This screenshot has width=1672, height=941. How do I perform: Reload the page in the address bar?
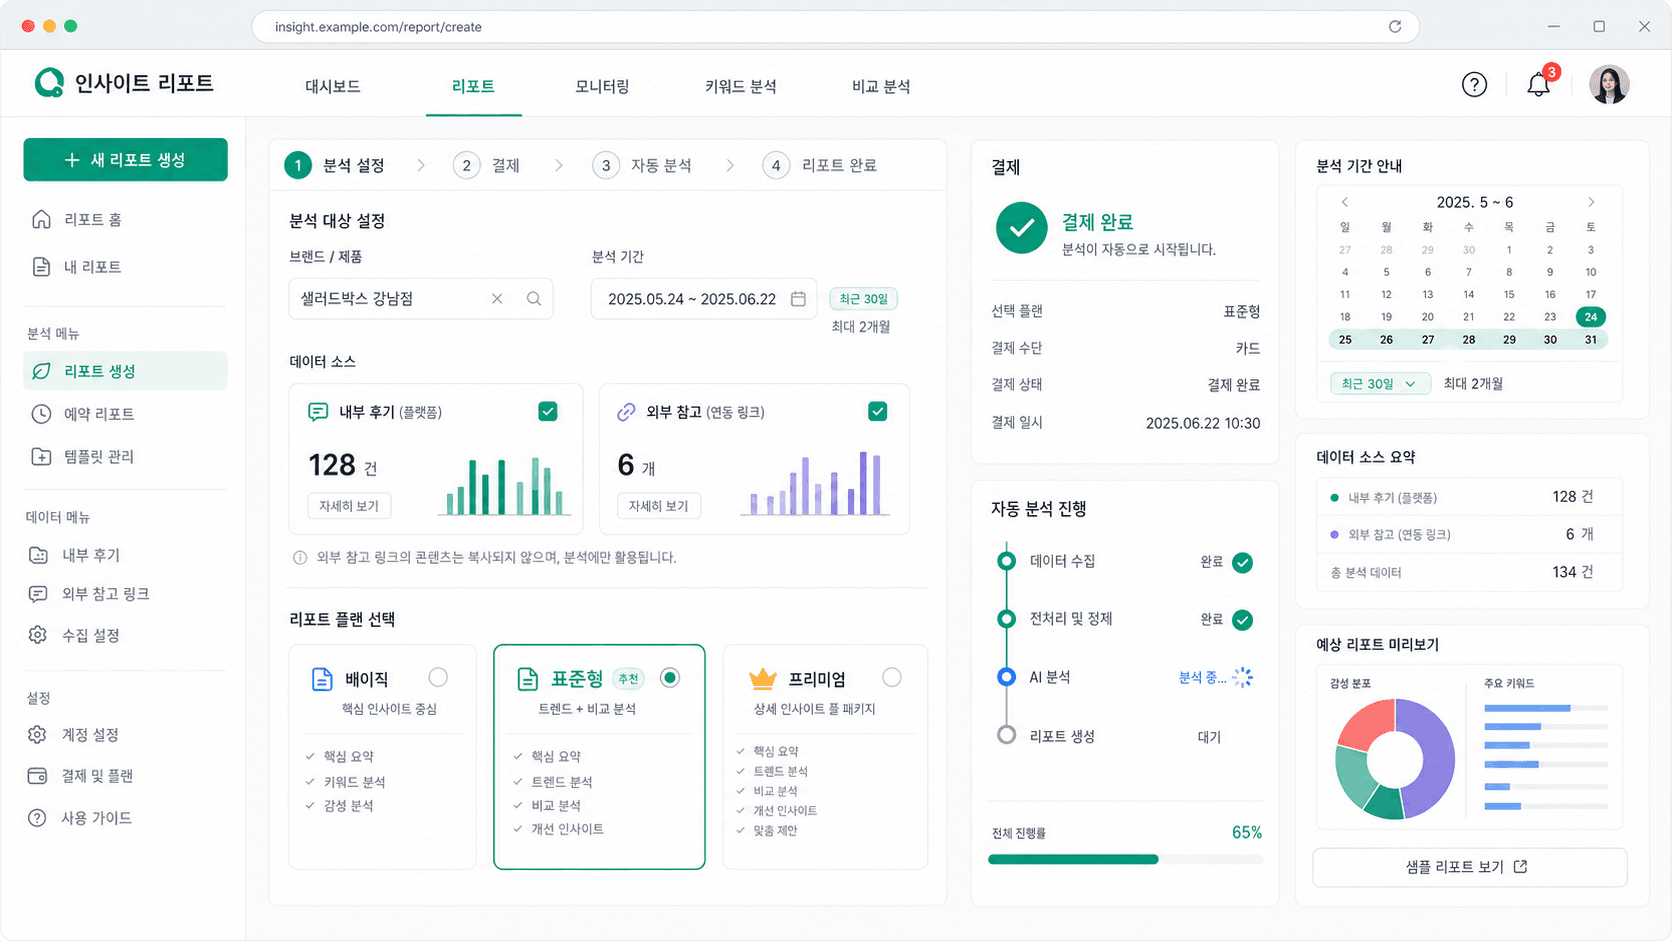[x=1394, y=27]
